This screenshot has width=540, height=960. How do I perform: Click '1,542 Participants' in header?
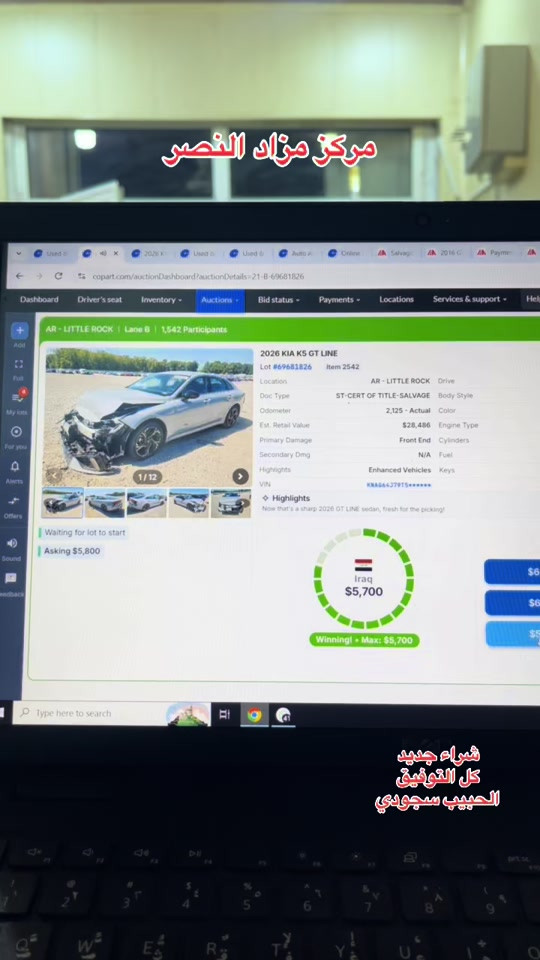click(x=194, y=329)
